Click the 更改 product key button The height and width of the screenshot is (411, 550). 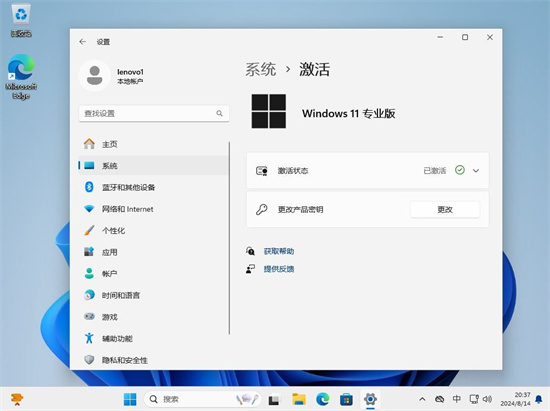click(445, 210)
